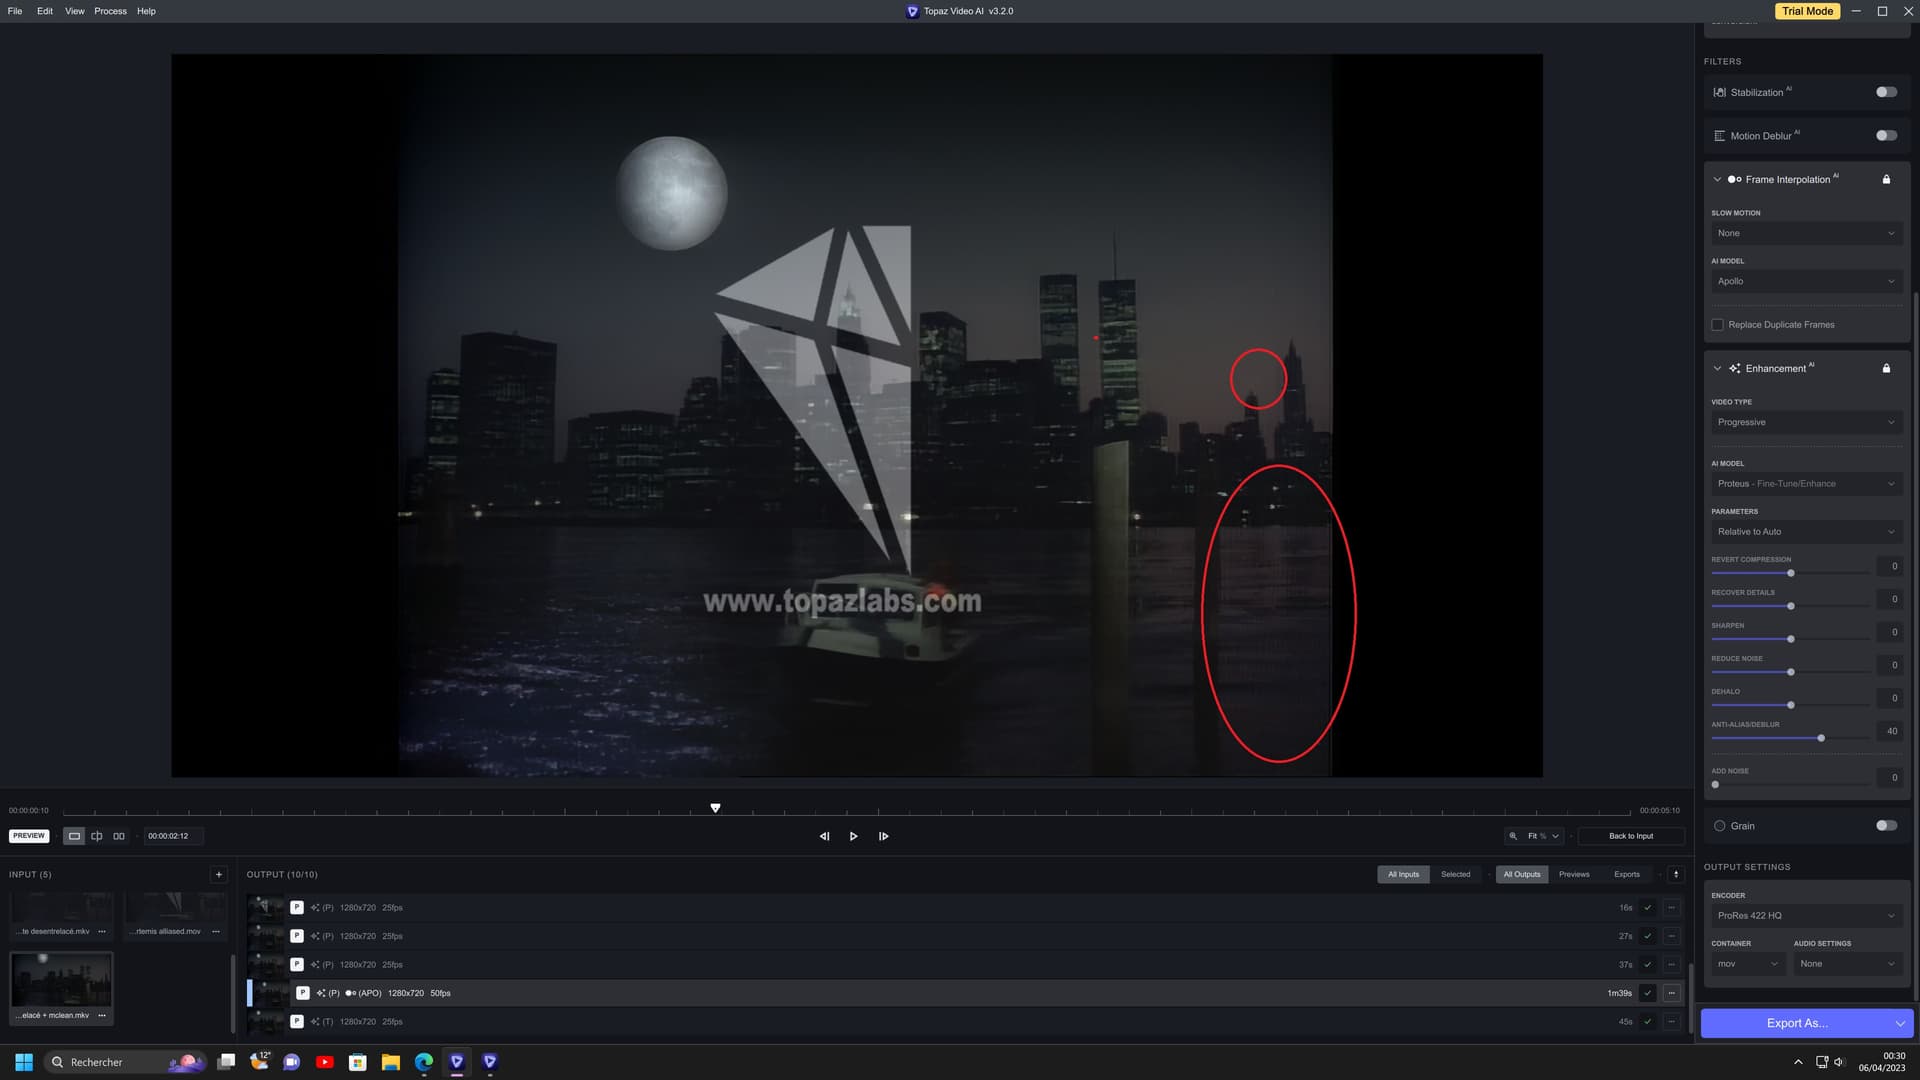Screen dimensions: 1920x1080
Task: Enable the Stabilization filter toggle
Action: 1886,92
